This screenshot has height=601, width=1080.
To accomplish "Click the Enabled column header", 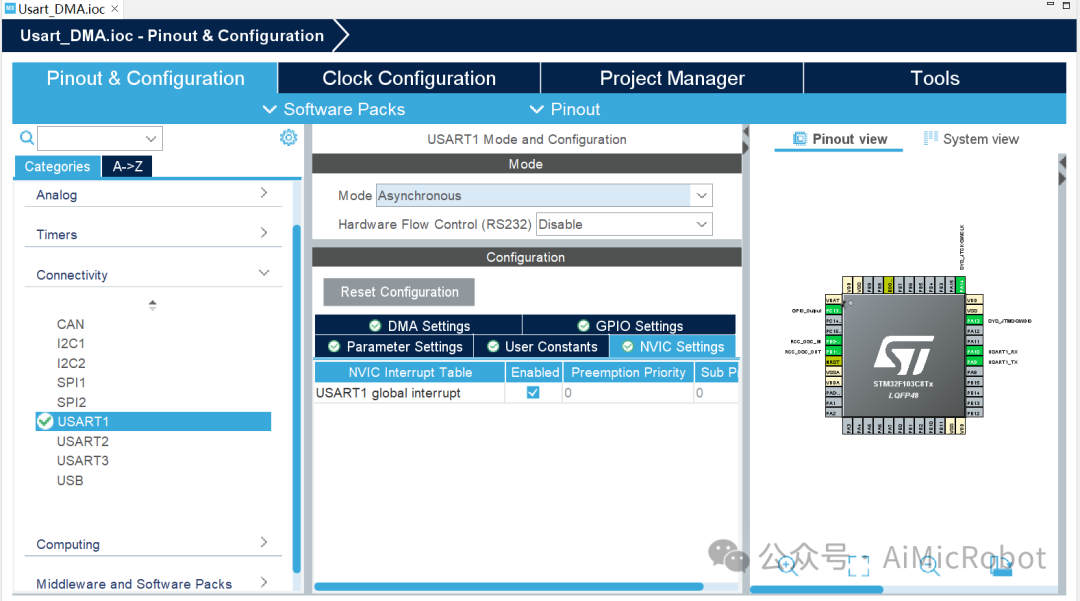I will 534,372.
